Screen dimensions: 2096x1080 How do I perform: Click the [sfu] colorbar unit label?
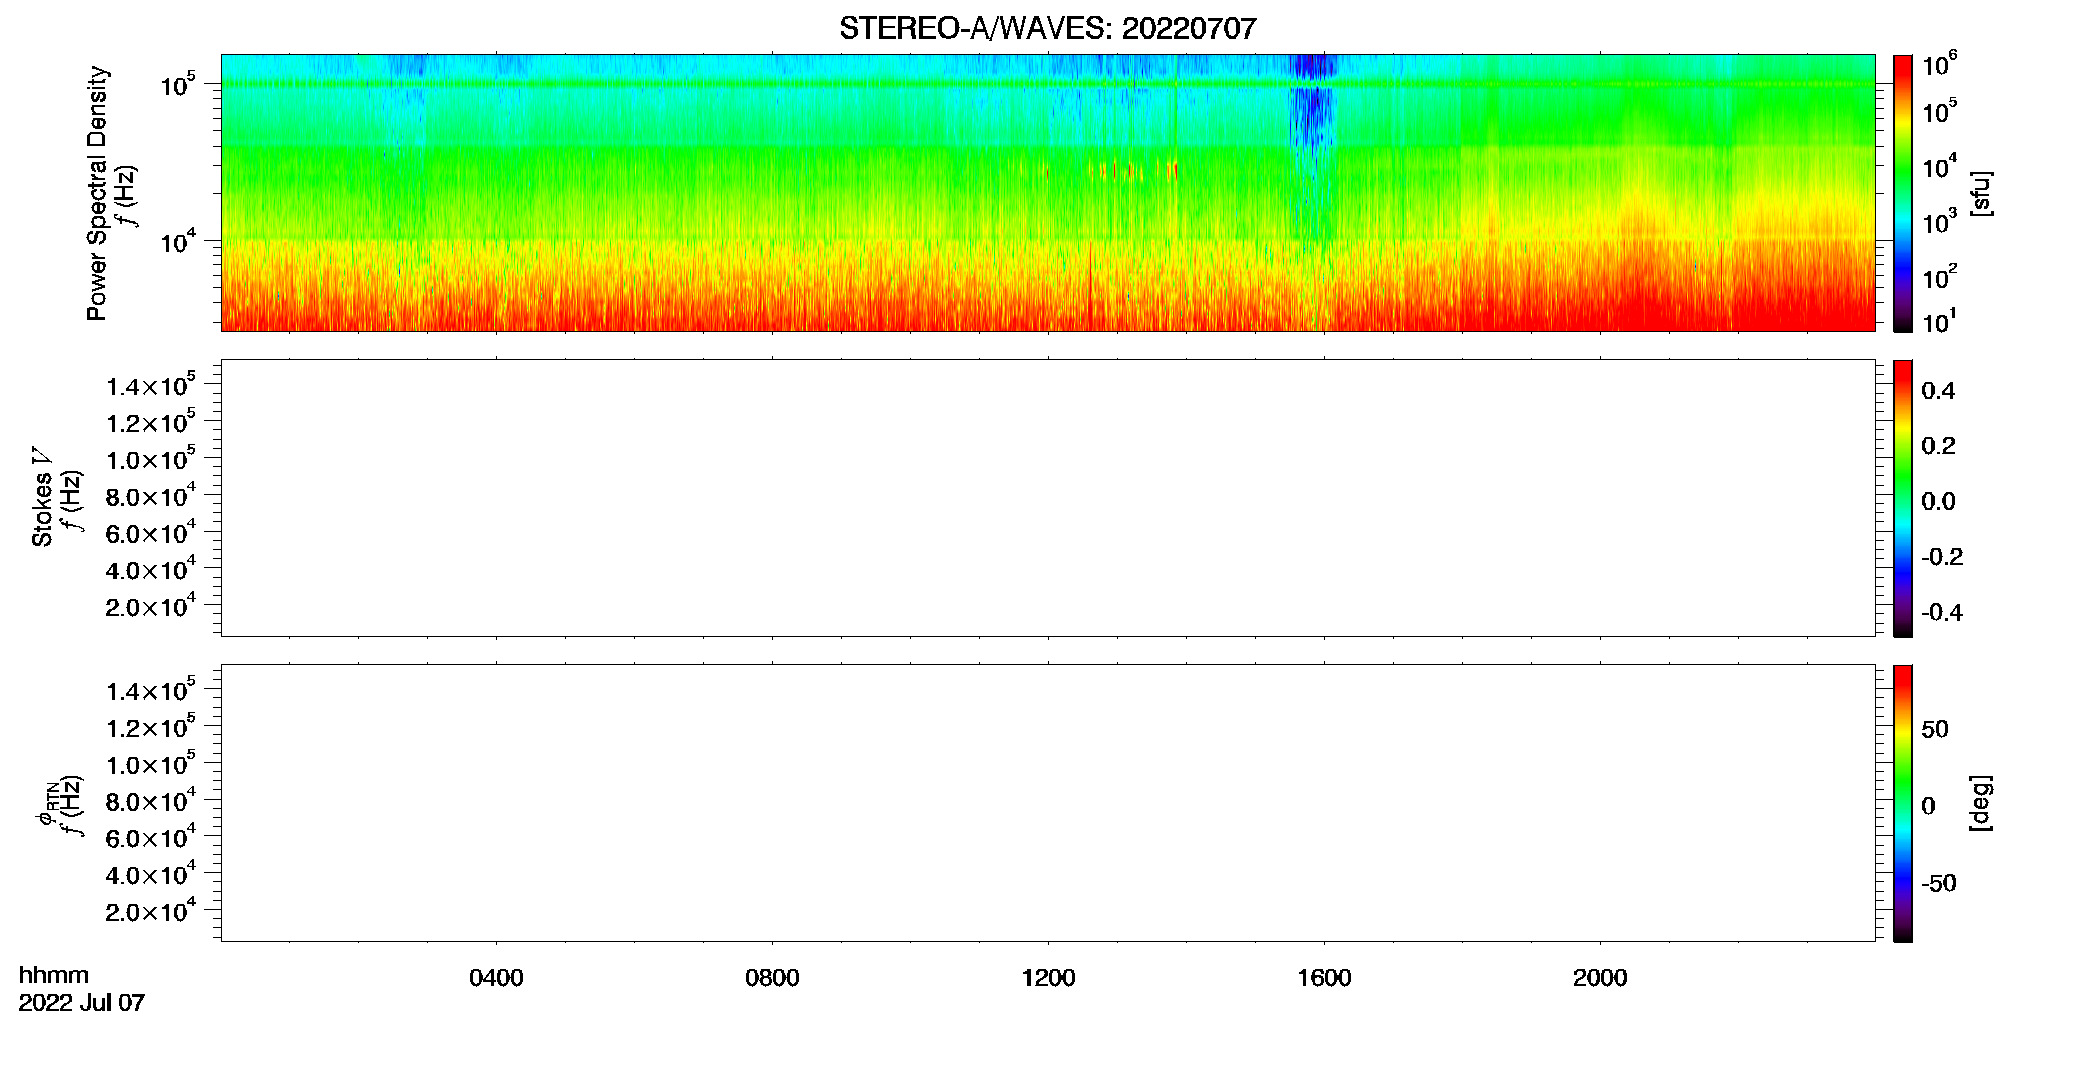[x=1980, y=193]
